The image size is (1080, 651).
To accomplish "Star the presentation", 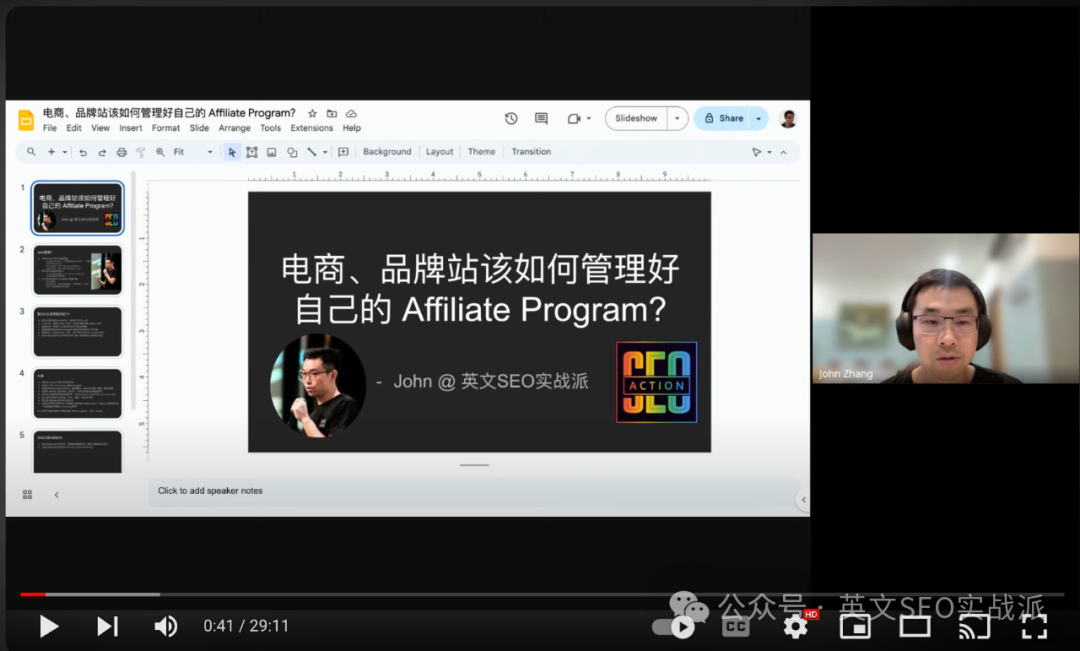I will click(312, 114).
